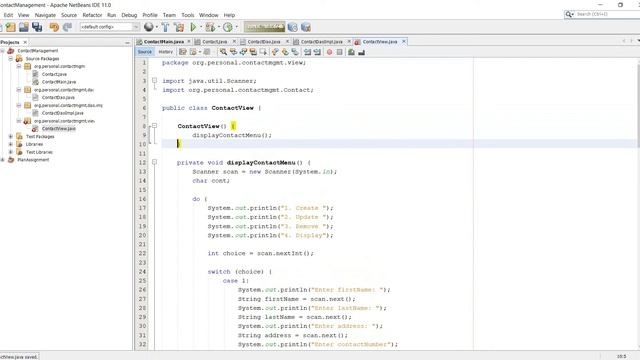Click the Redo arrow icon

[x=67, y=27]
